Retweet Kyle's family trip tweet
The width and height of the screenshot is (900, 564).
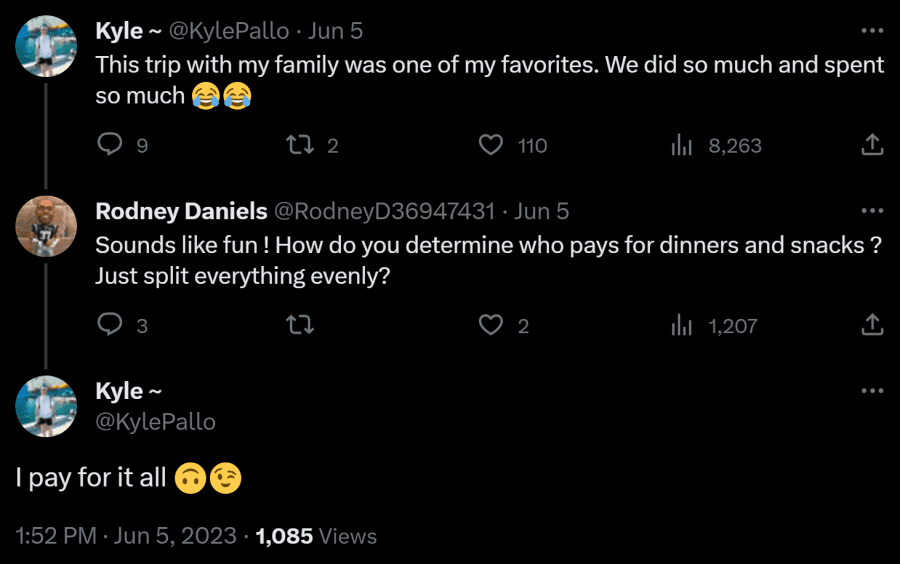pyautogui.click(x=300, y=145)
